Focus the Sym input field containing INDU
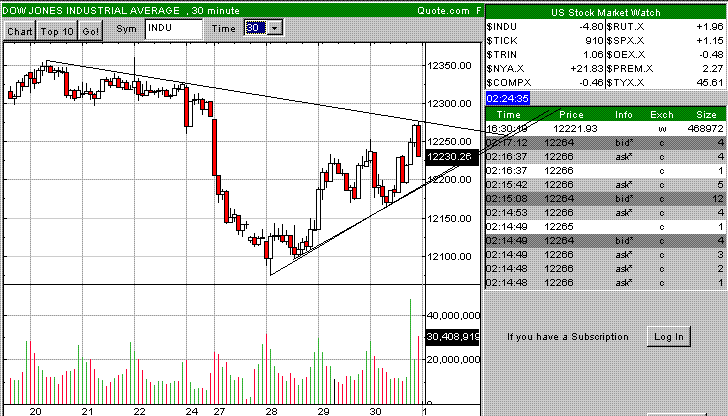The height and width of the screenshot is (416, 728). point(174,29)
